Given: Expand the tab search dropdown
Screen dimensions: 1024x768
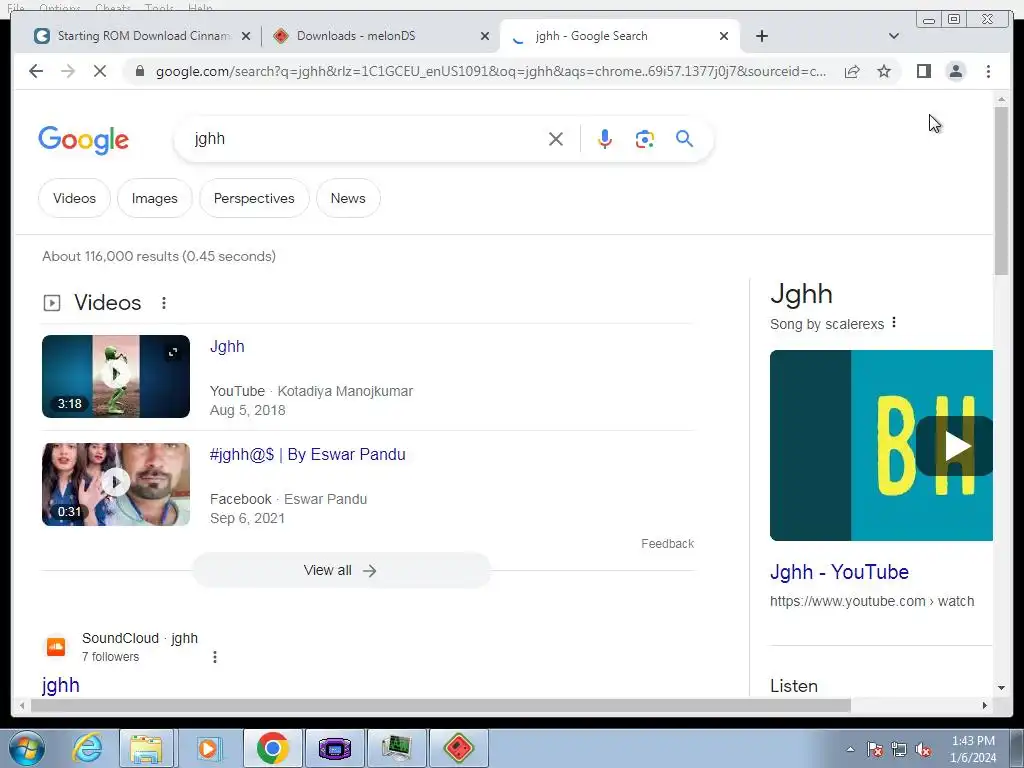Looking at the screenshot, I should pos(894,36).
